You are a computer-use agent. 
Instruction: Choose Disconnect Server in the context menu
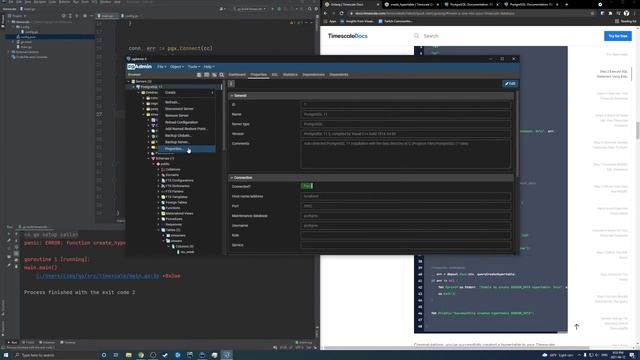point(187,109)
